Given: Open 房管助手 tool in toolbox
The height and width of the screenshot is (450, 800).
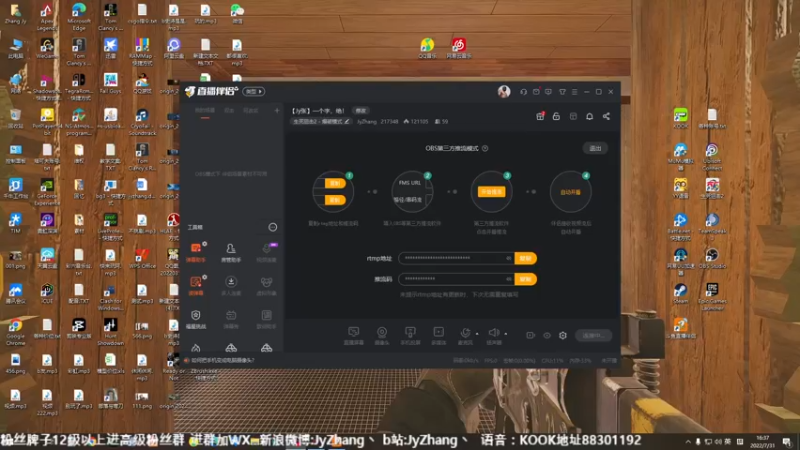Looking at the screenshot, I should pos(231,252).
